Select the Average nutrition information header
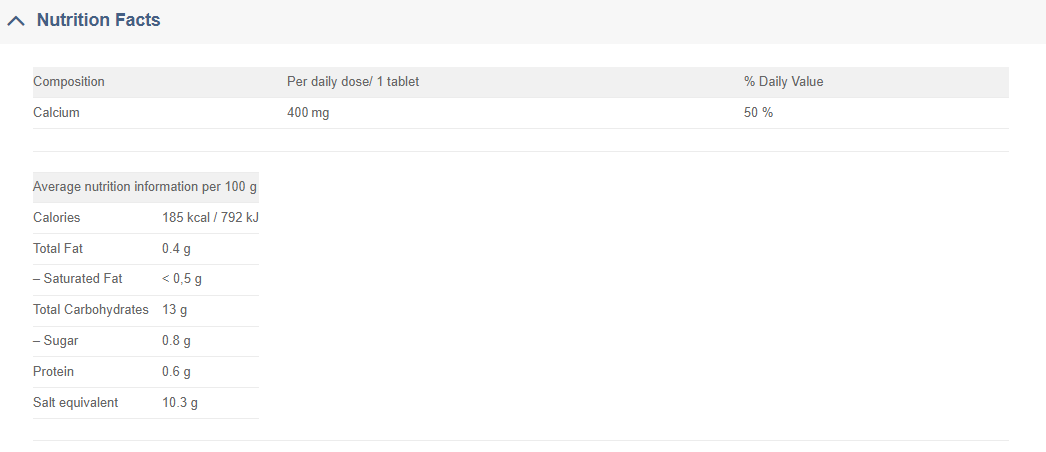1046x452 pixels. pyautogui.click(x=145, y=187)
